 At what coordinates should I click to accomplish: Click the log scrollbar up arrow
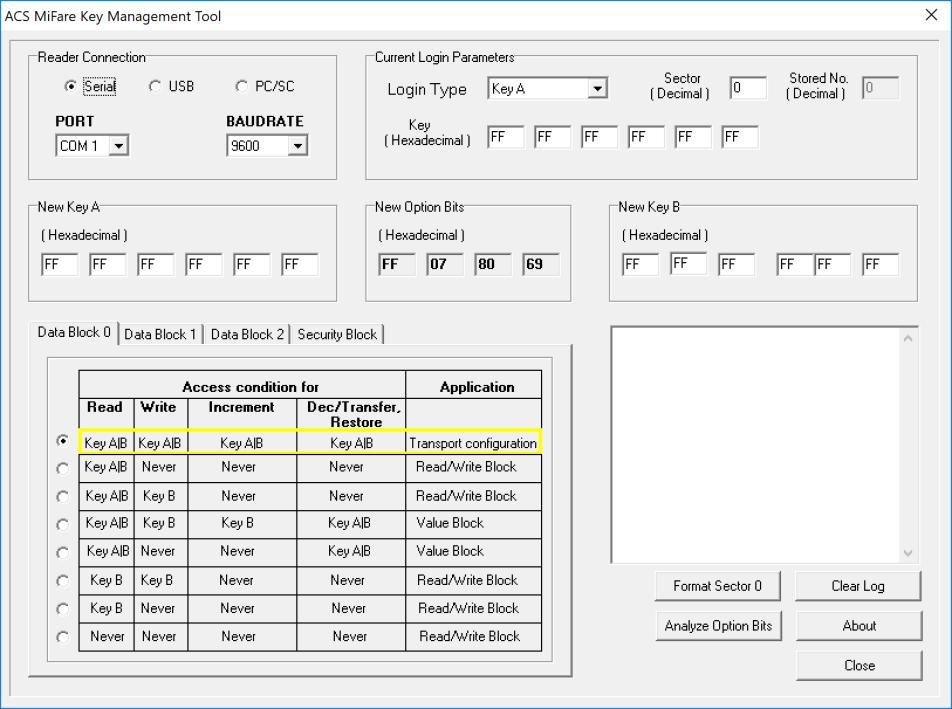click(x=908, y=338)
